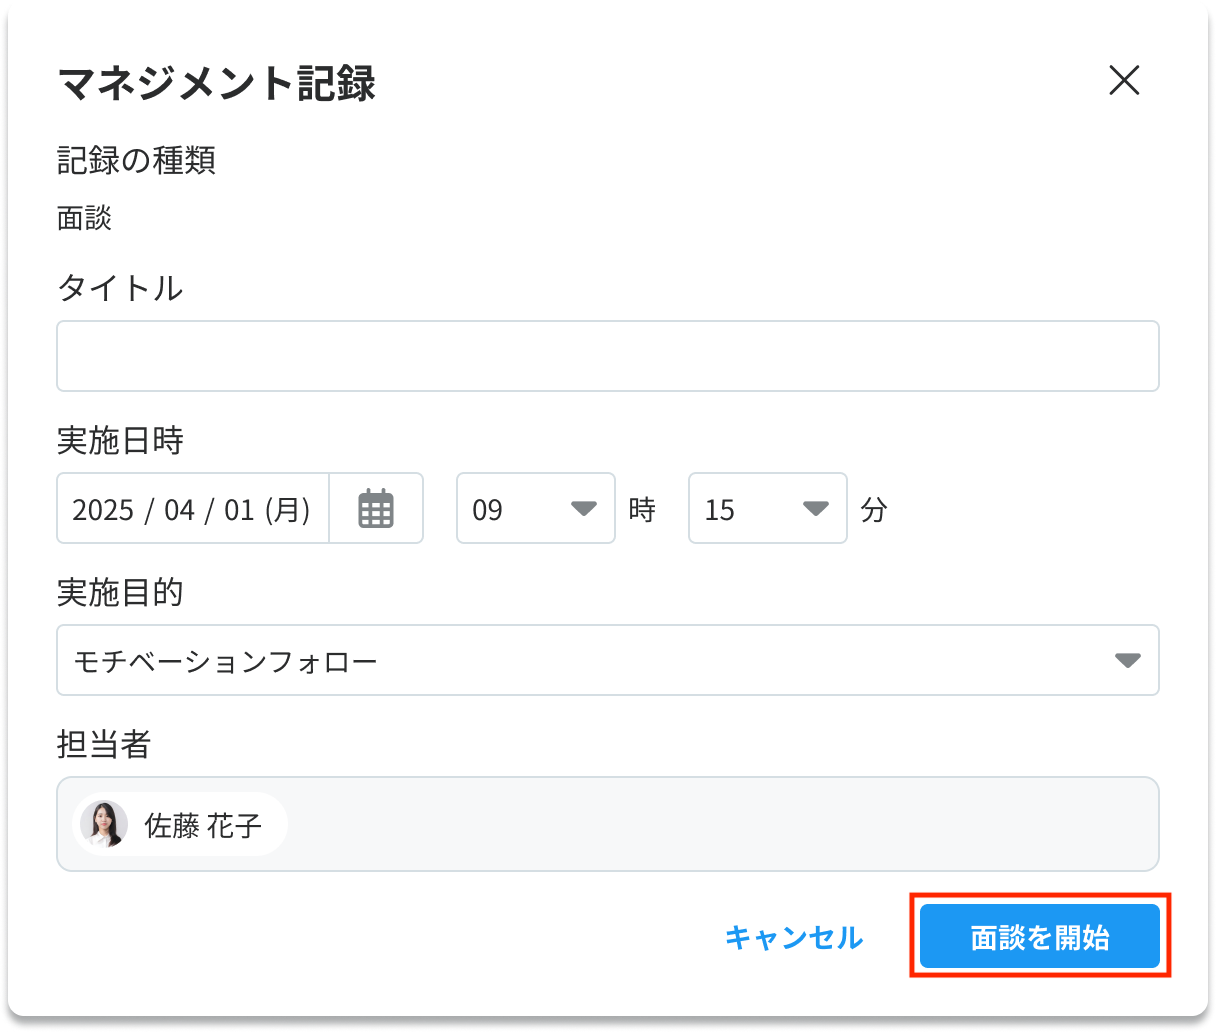Click the date field 2025 / 04 / 01 (月)

point(193,509)
